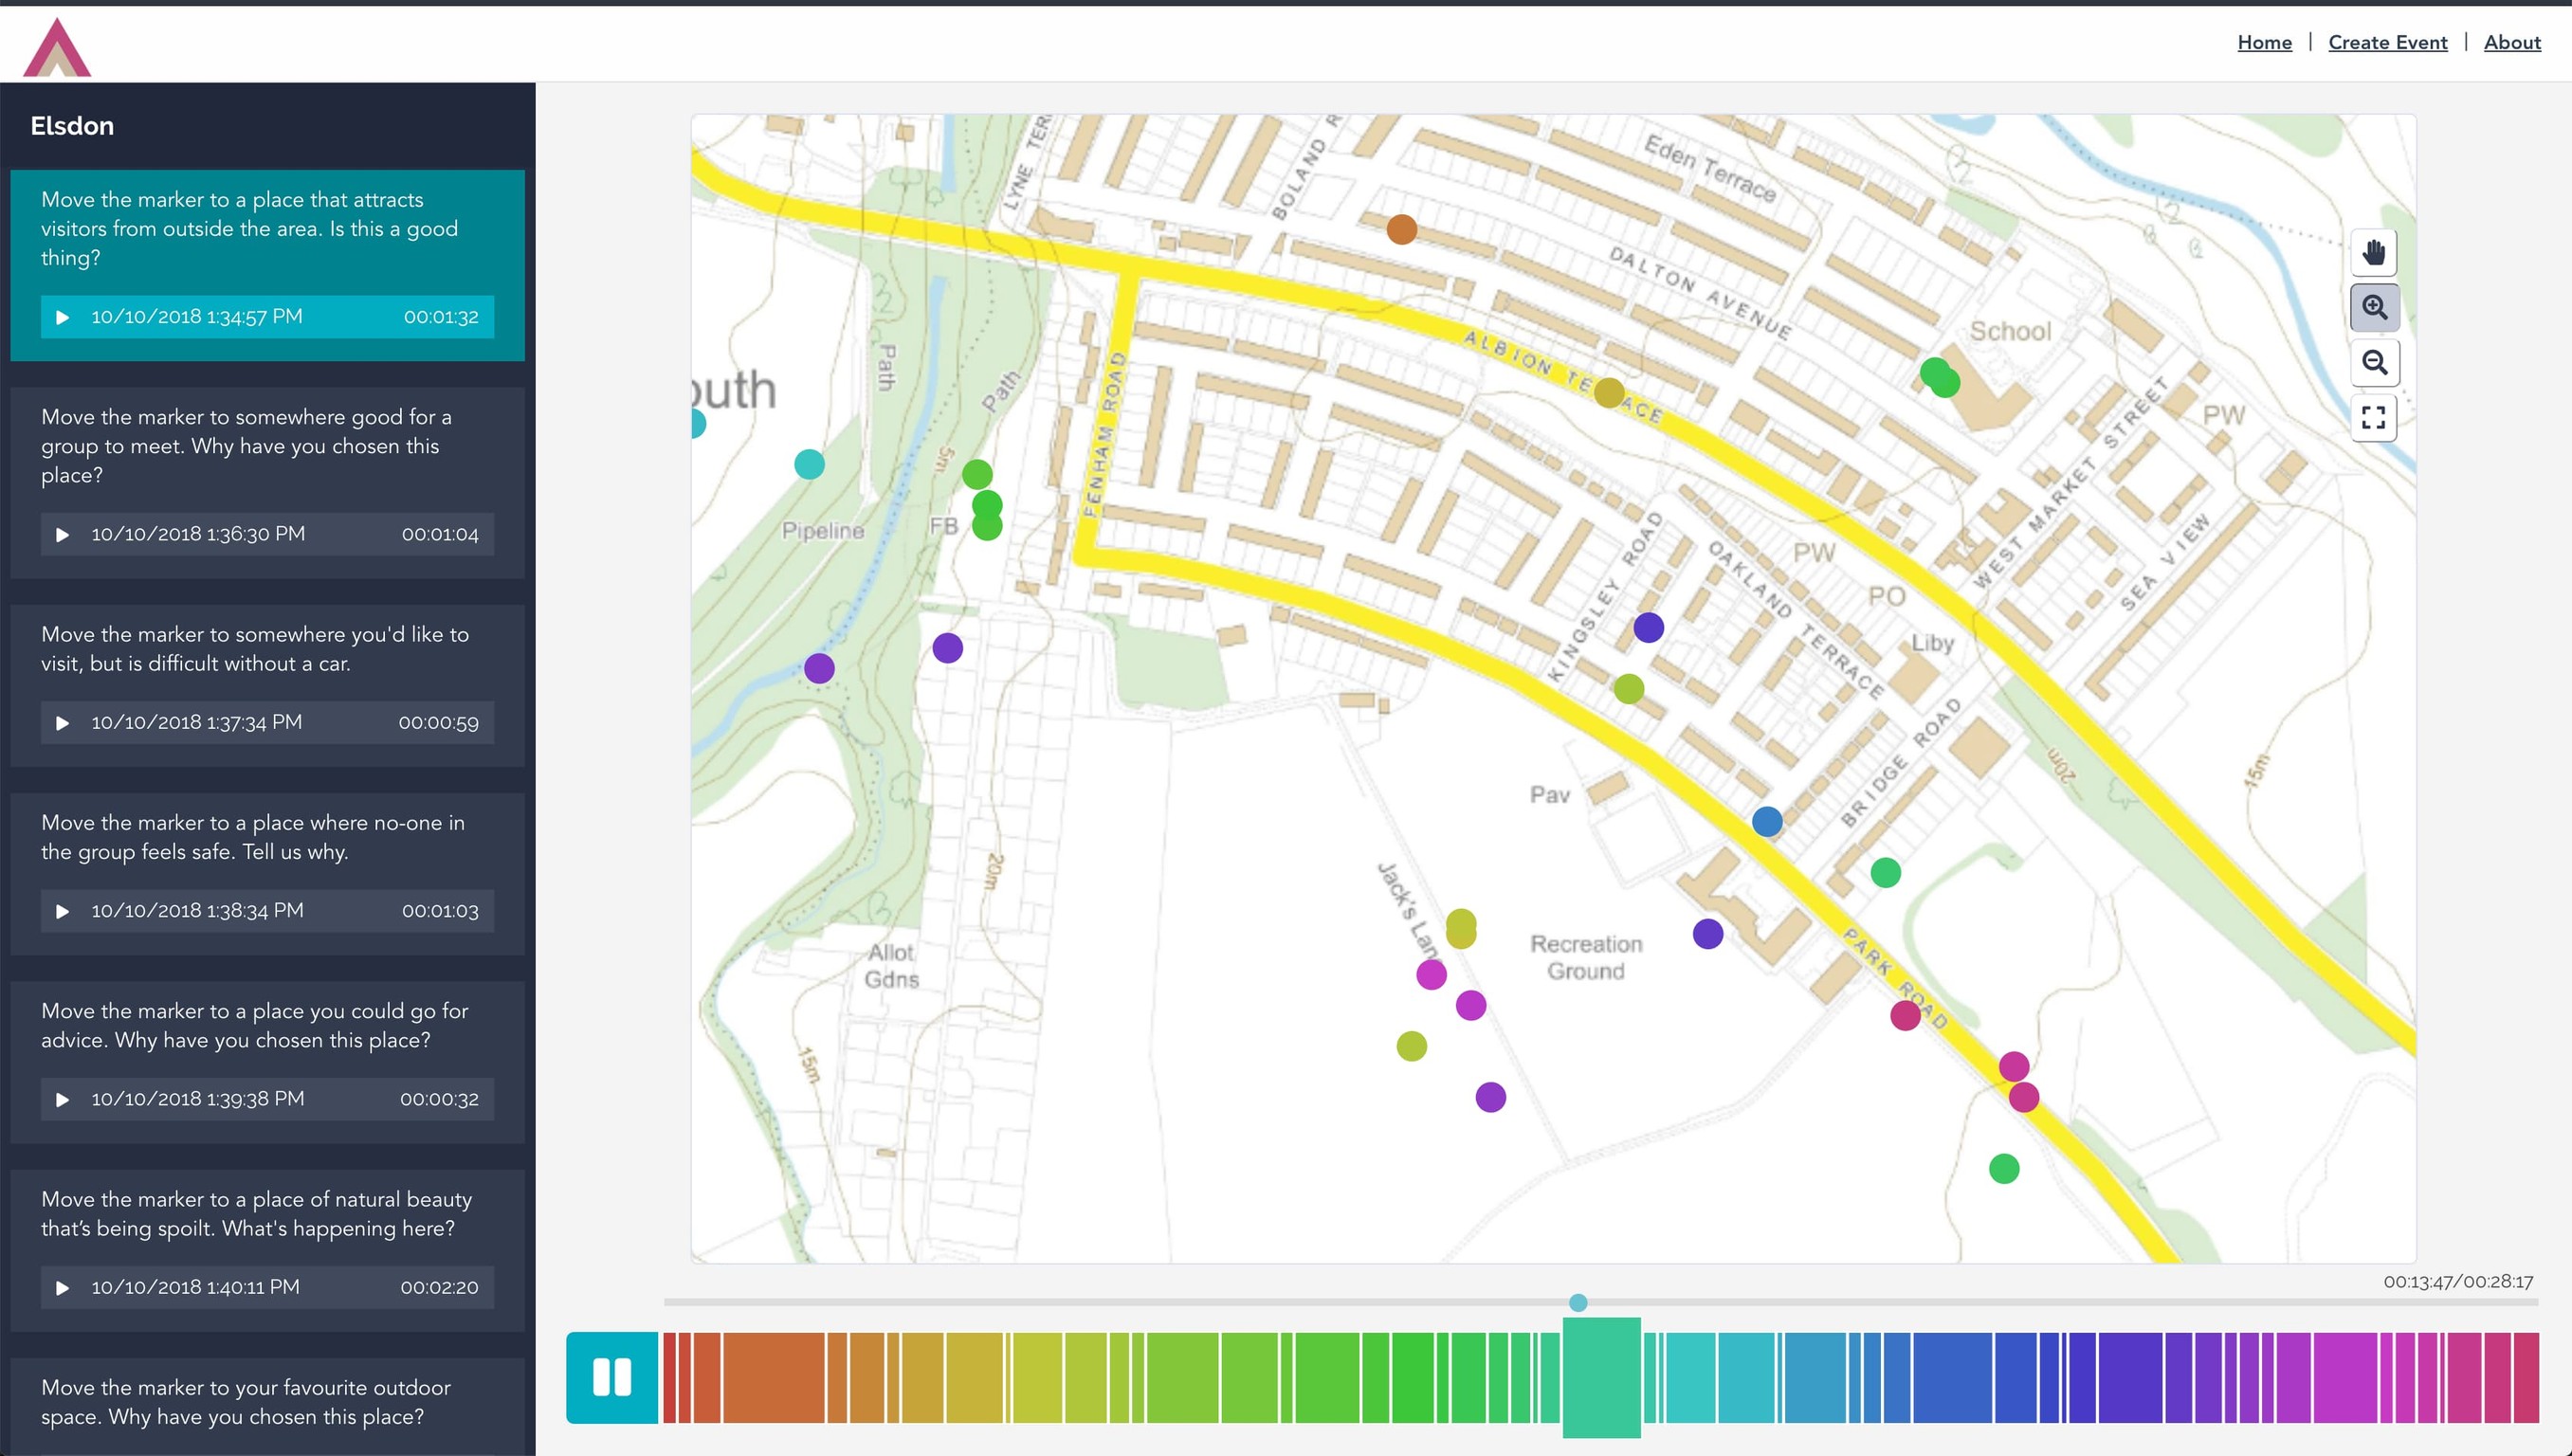Navigate to Home
Screen dimensions: 2572x1456
[2264, 42]
